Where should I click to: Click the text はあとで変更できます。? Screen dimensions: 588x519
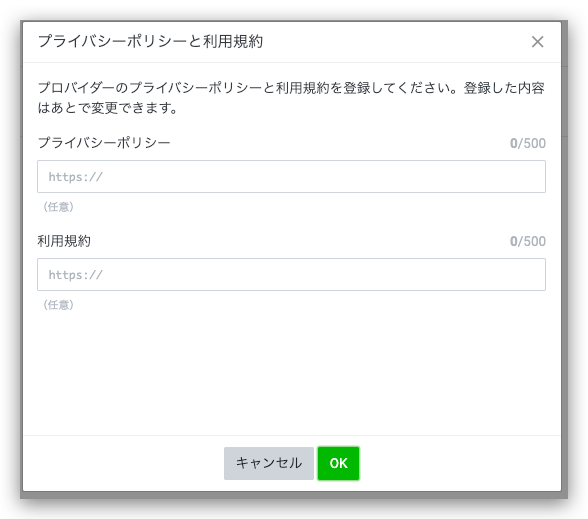pos(108,108)
